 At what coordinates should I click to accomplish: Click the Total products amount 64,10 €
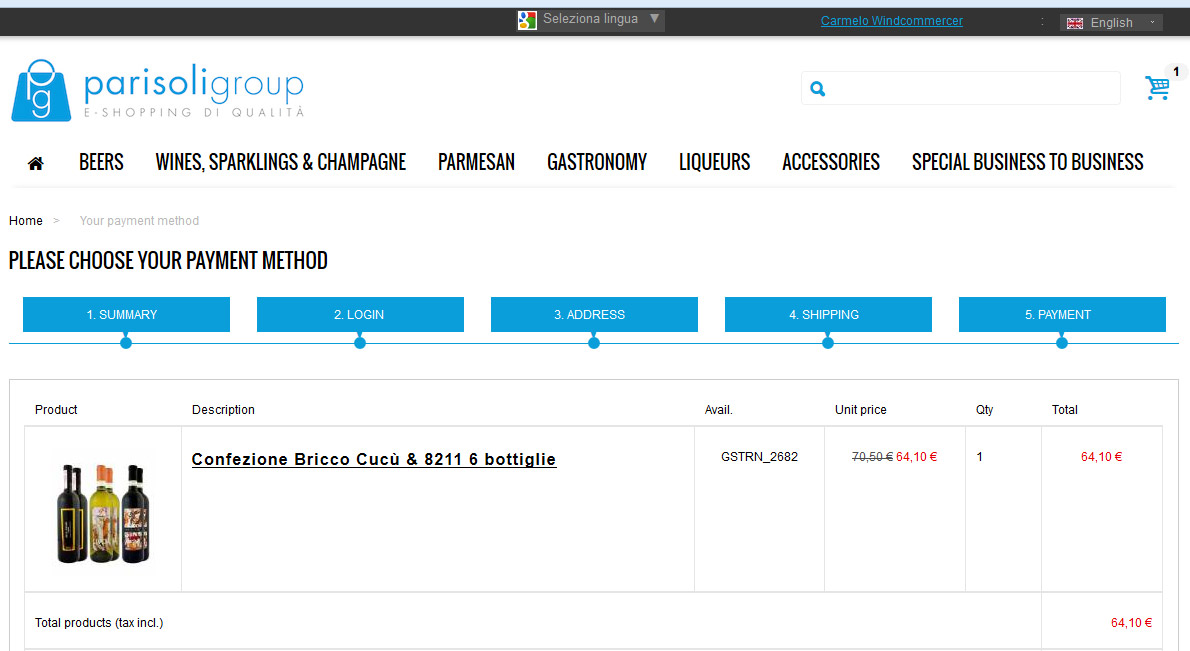[1132, 623]
